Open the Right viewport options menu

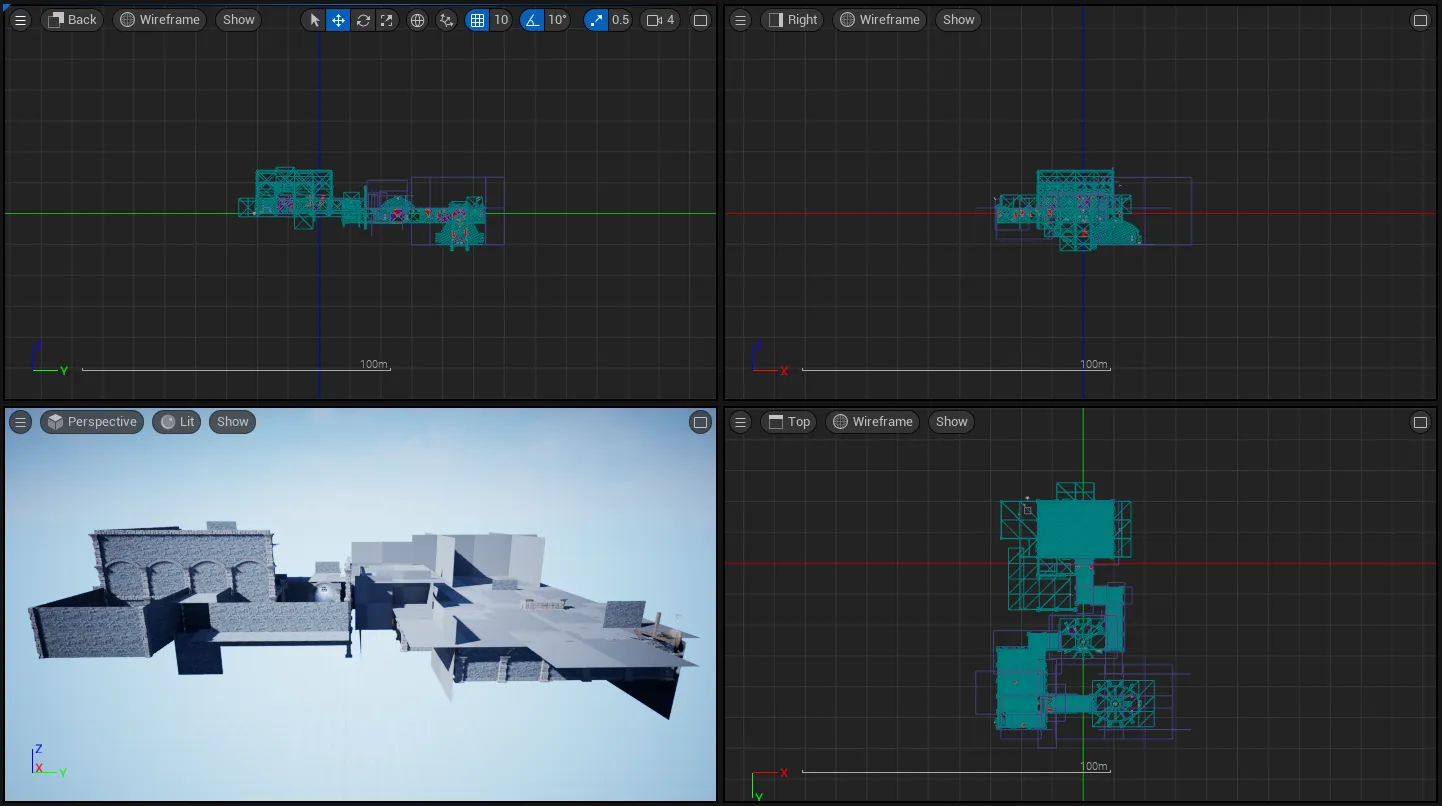739,19
